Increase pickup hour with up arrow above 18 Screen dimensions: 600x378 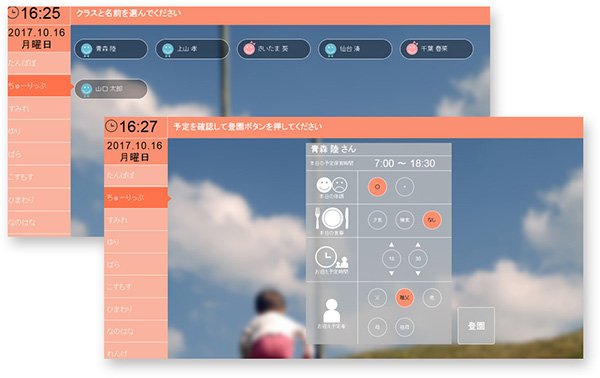(391, 244)
